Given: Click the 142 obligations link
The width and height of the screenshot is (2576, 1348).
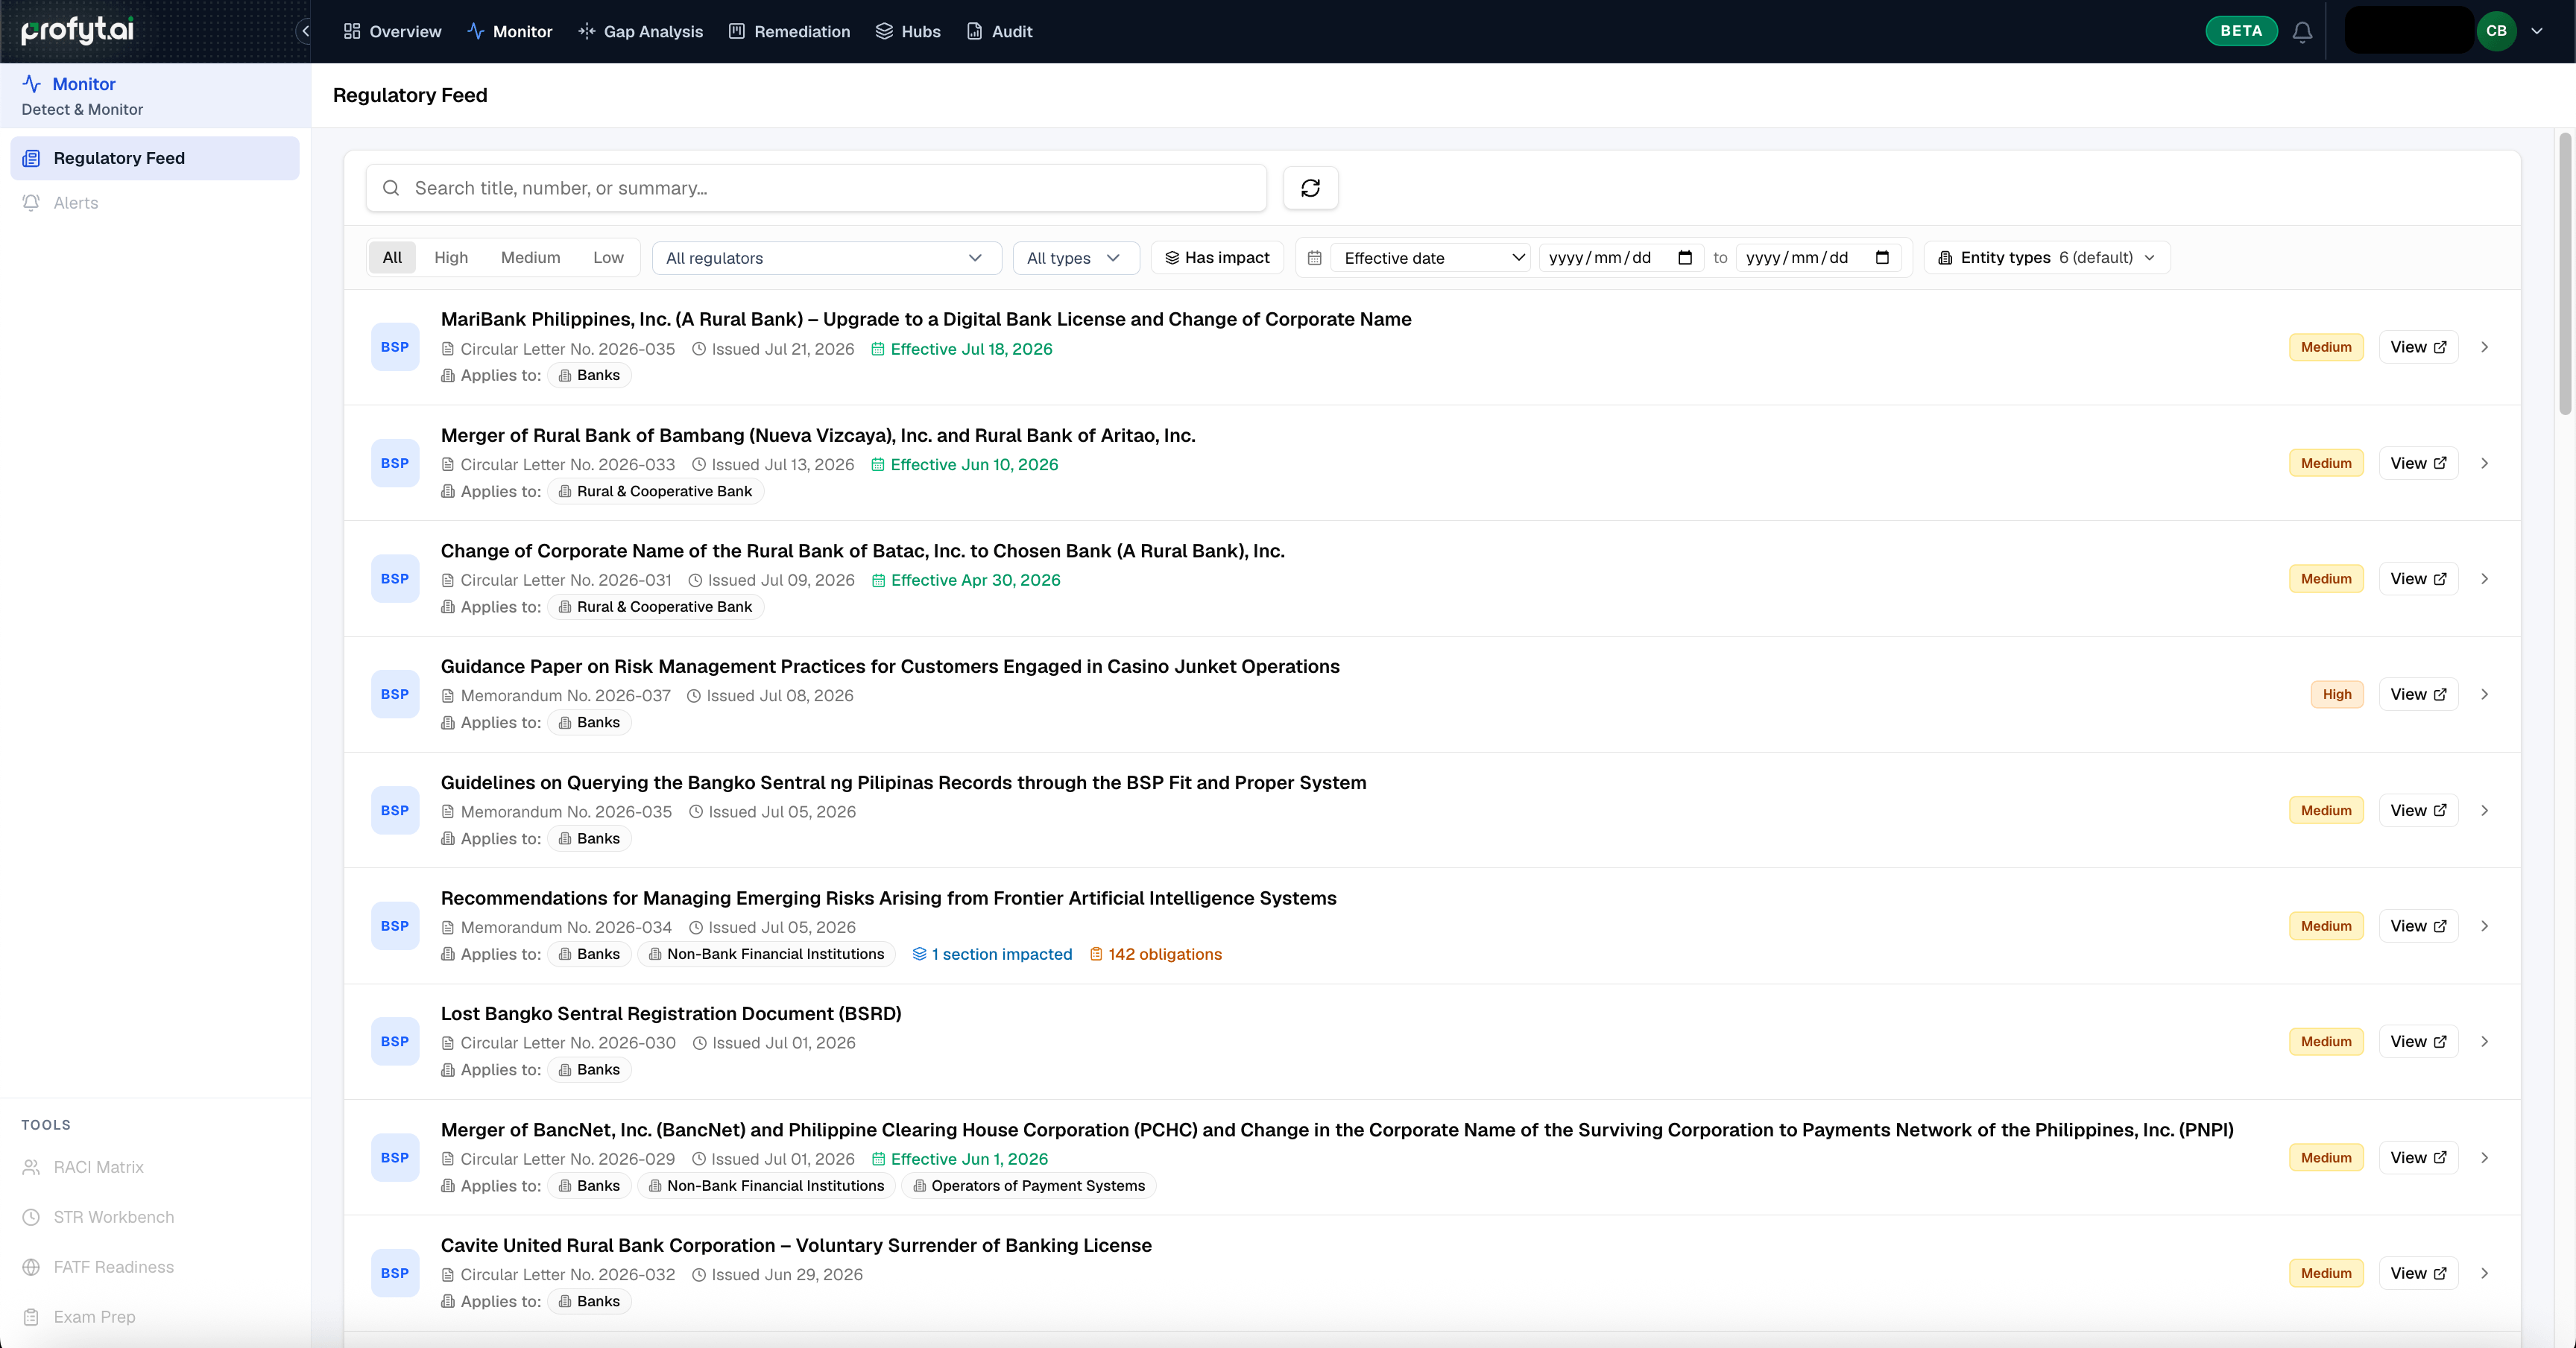Looking at the screenshot, I should point(1155,954).
